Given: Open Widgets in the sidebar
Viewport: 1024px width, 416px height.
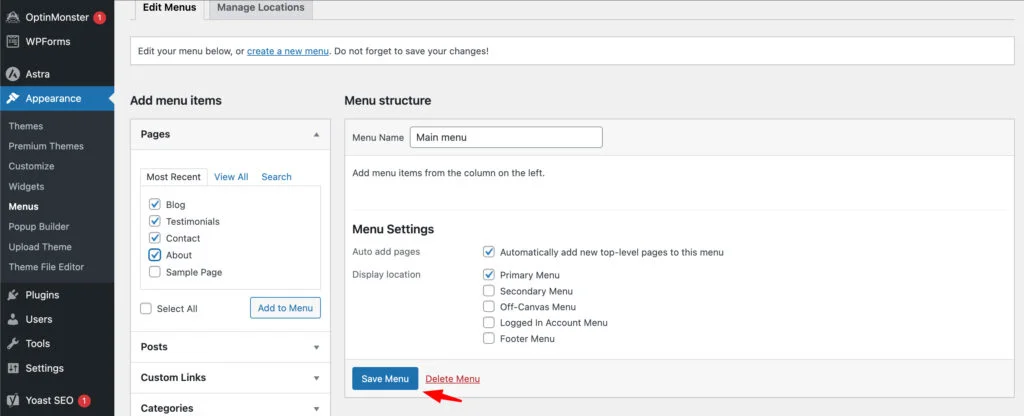Looking at the screenshot, I should (x=26, y=186).
